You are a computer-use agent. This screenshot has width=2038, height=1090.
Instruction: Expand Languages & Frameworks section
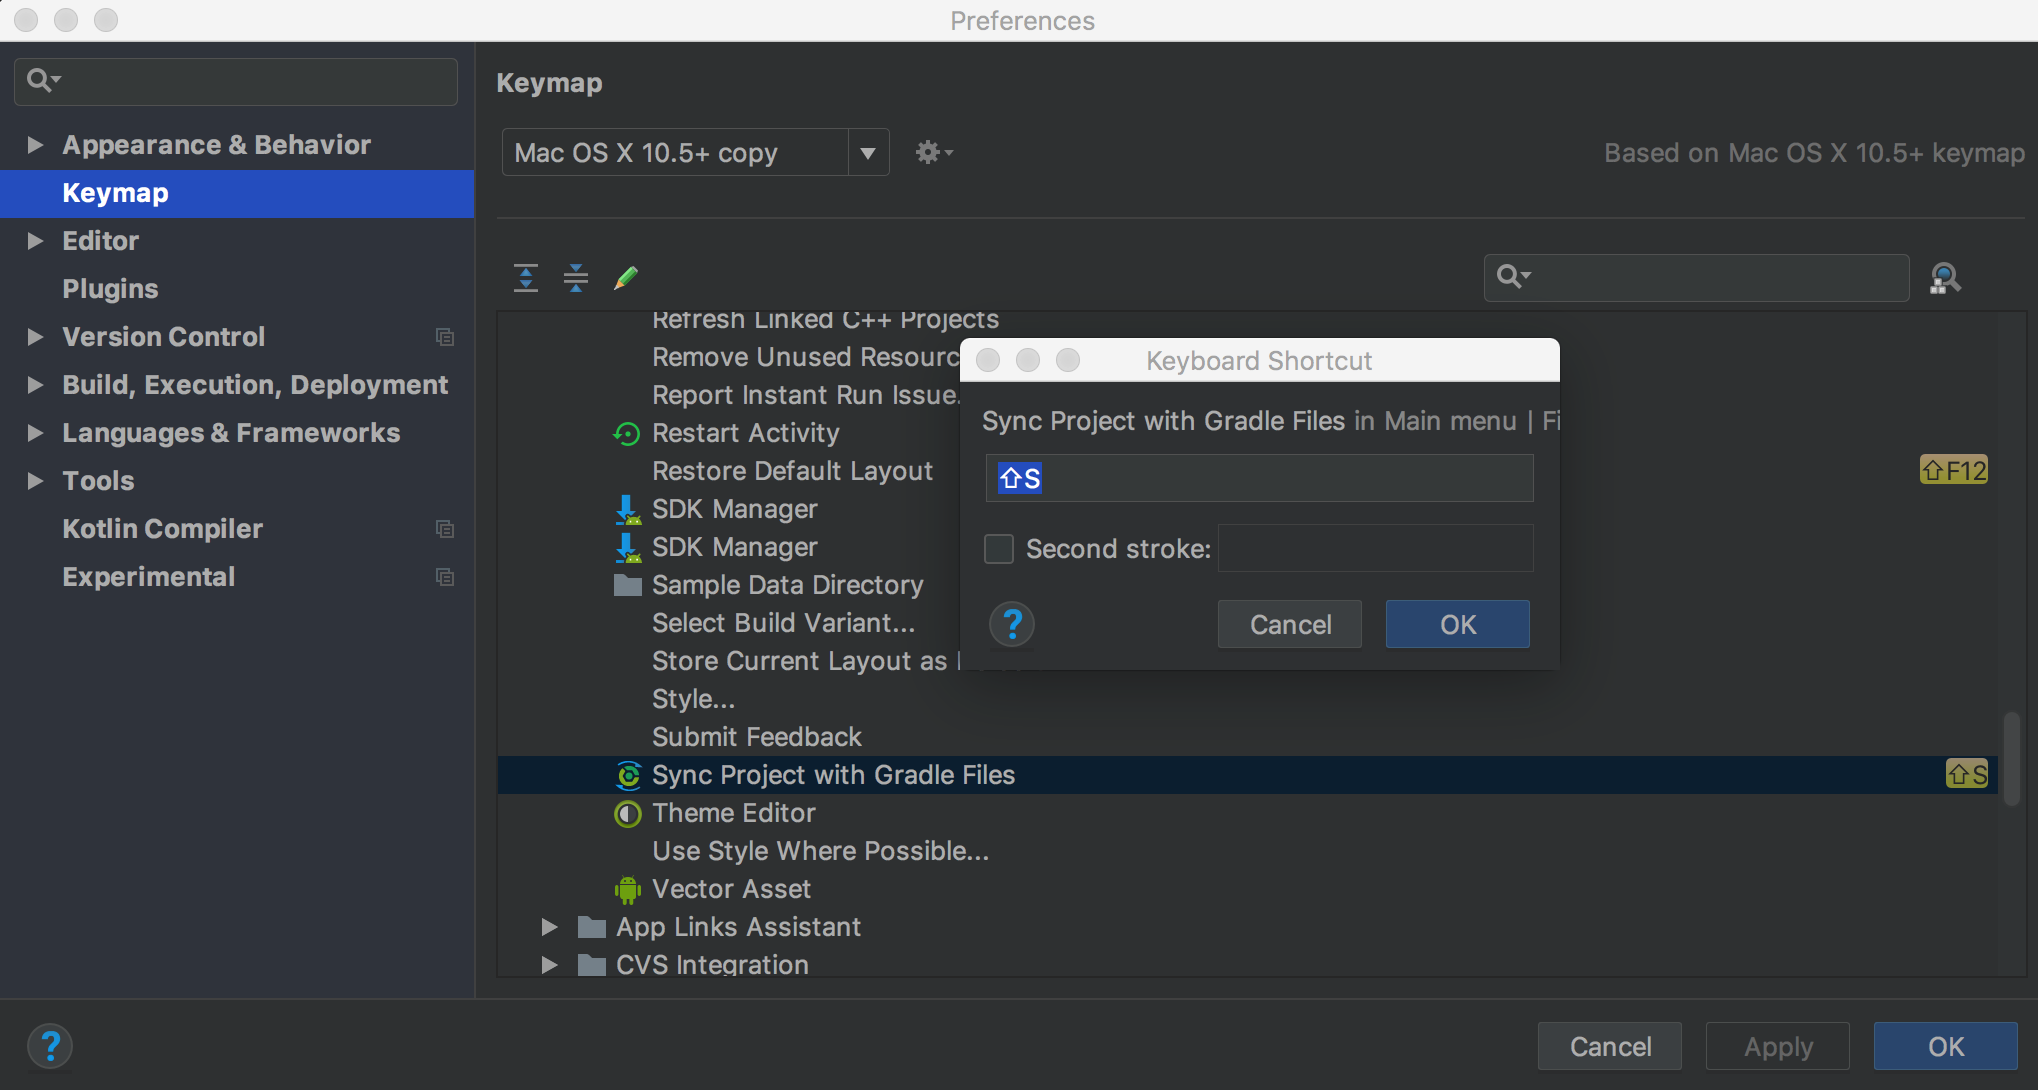click(35, 433)
